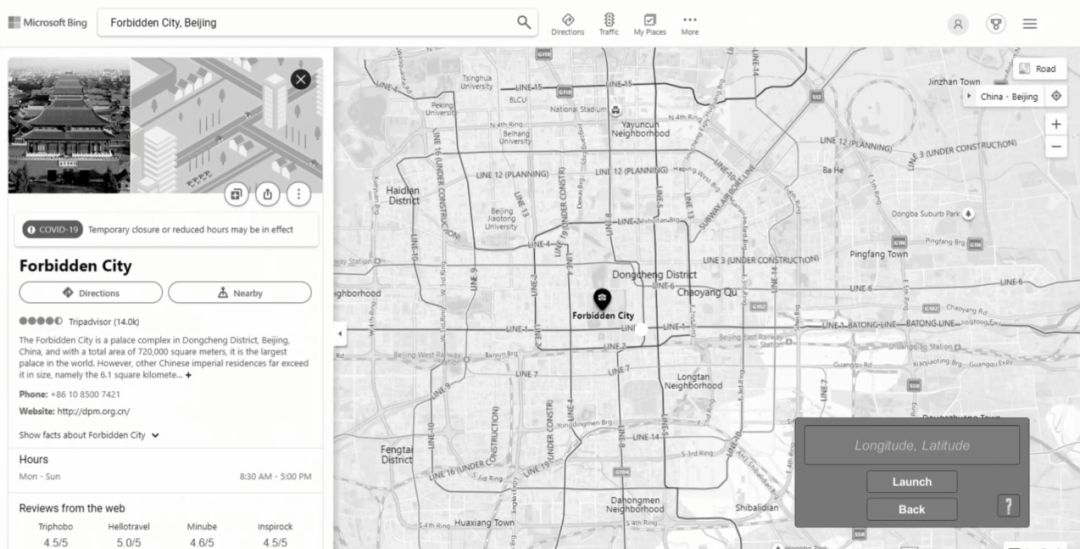Viewport: 1080px width, 549px height.
Task: Collapse the side panel with the arrow handle
Action: tap(340, 333)
